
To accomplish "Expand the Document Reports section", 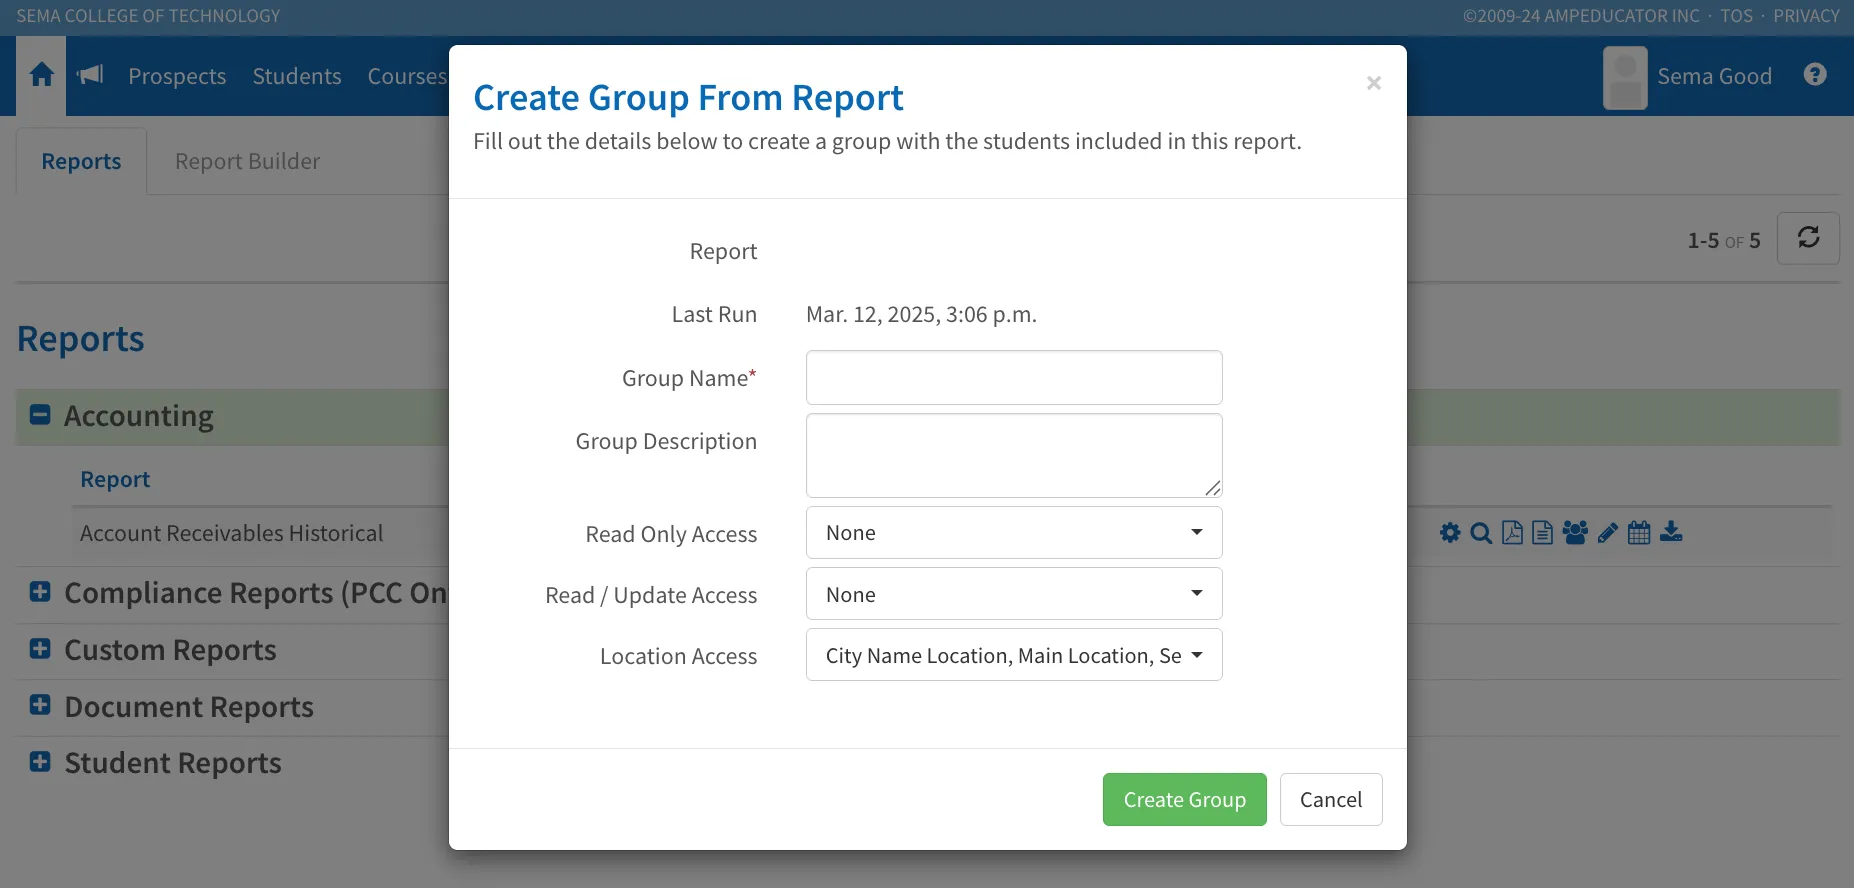I will click(40, 705).
